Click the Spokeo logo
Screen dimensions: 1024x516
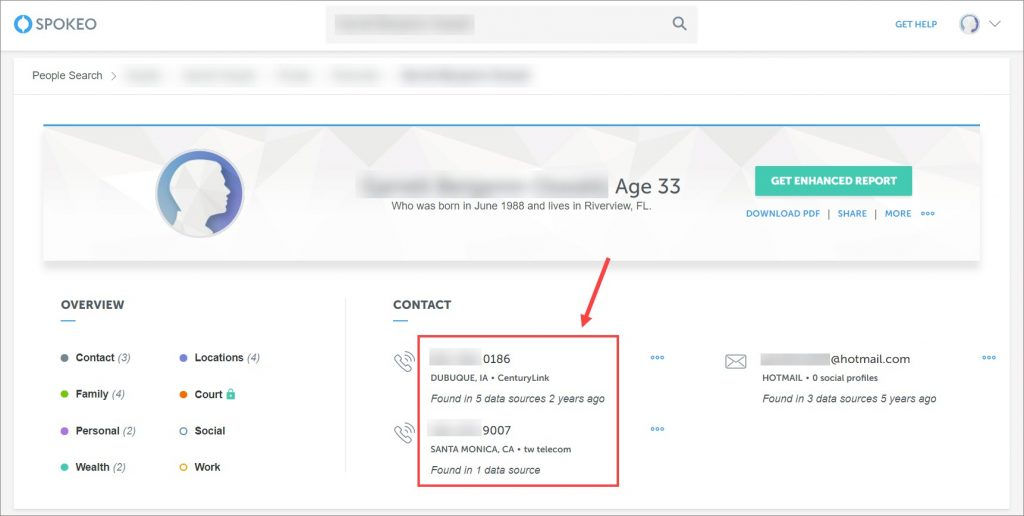pos(56,24)
